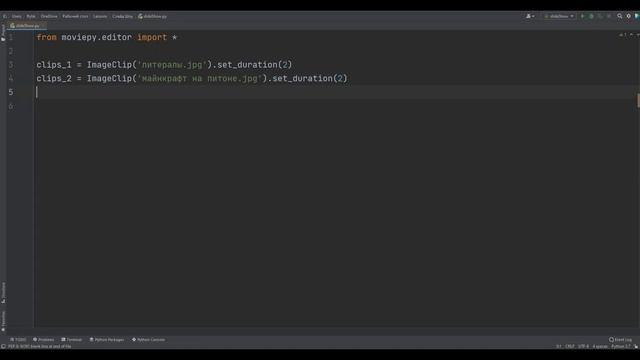Click the PEP 8 warning message in status bar
The width and height of the screenshot is (640, 360).
point(40,347)
